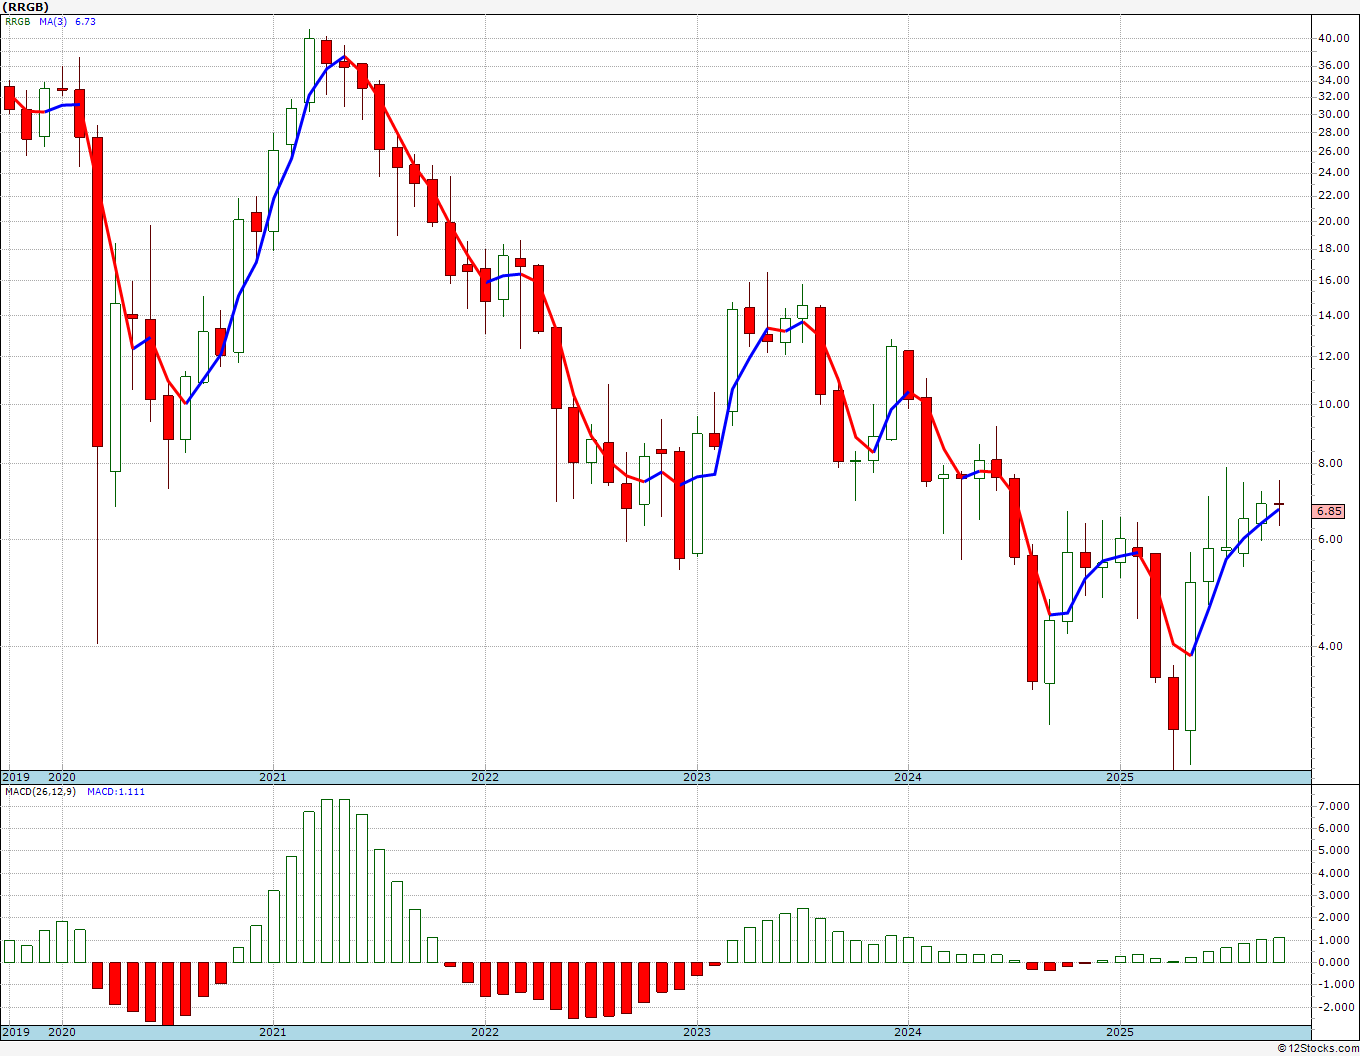The image size is (1360, 1056).
Task: Click the large red candlestick of early 2020
Action: tap(97, 292)
